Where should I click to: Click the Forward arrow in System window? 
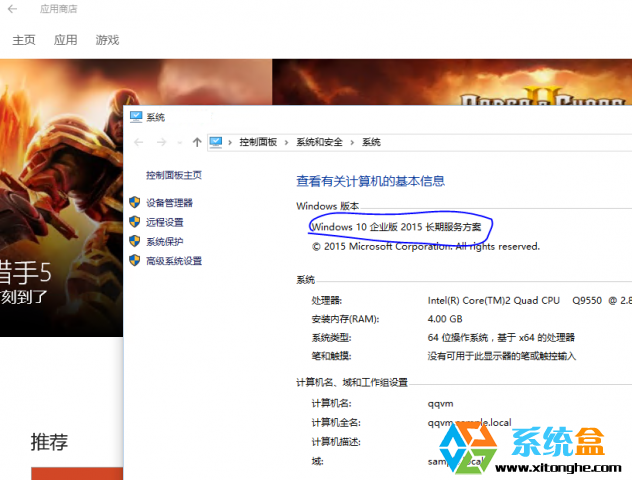(x=162, y=142)
